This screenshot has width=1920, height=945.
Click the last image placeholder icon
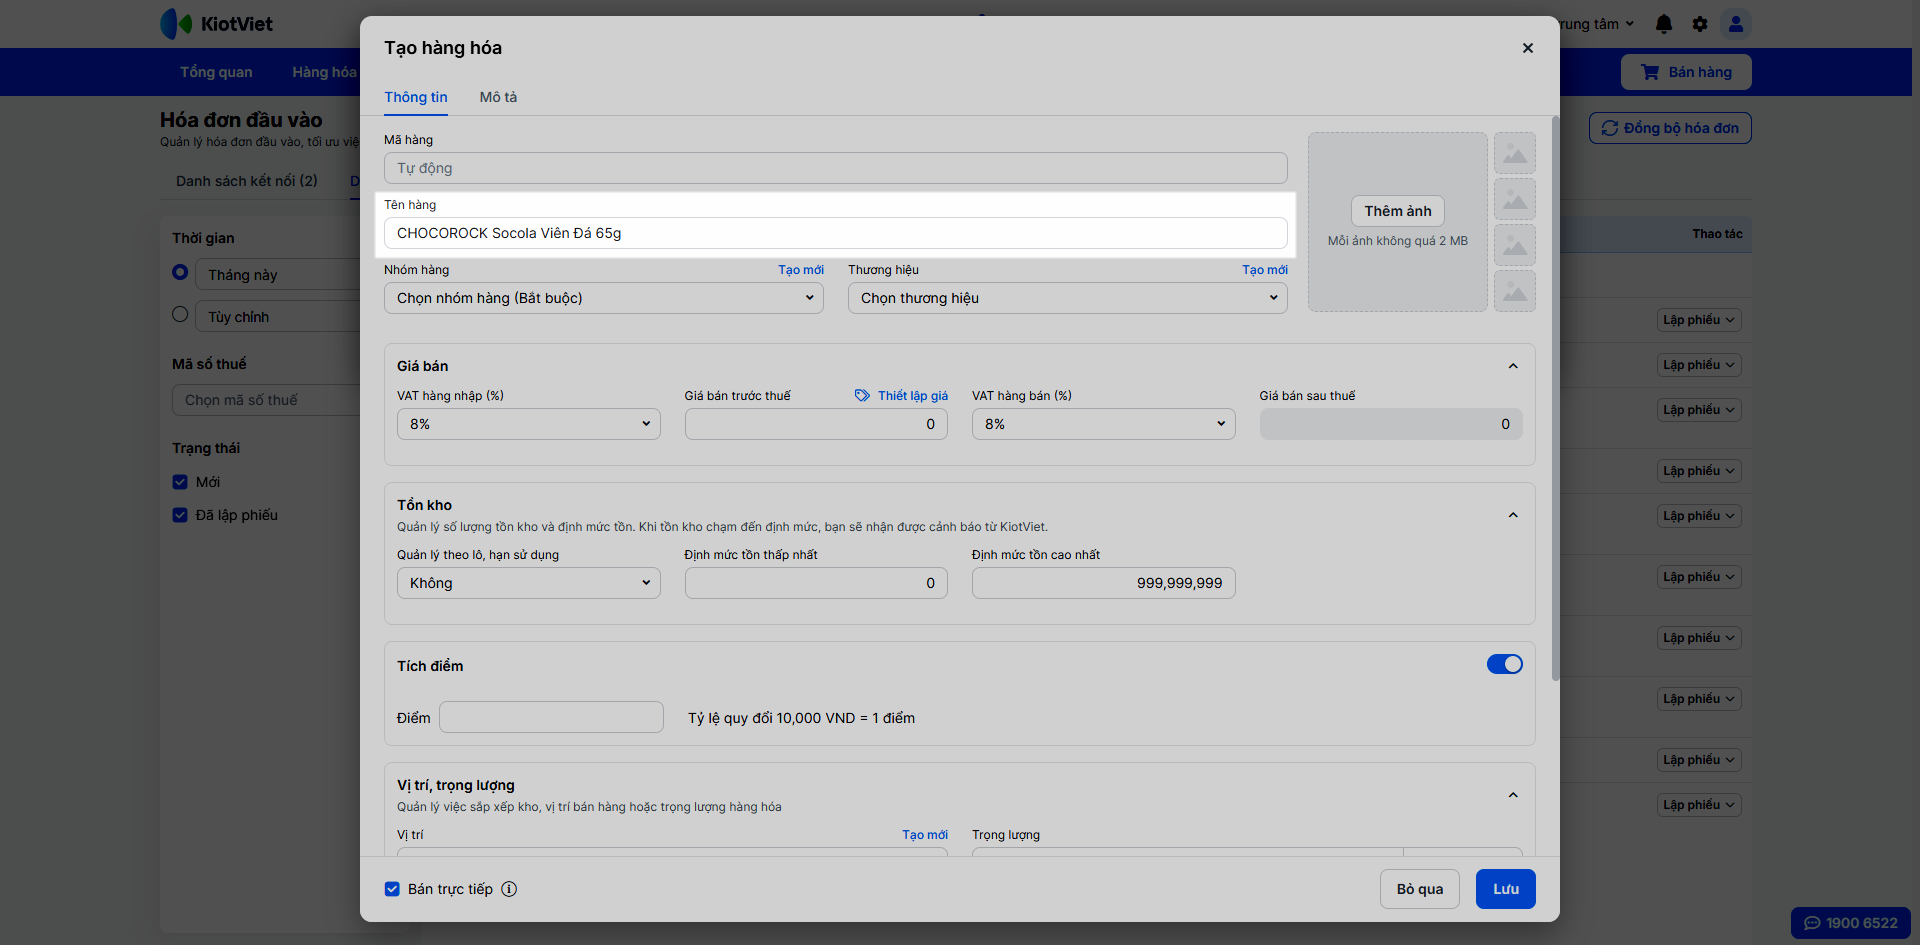click(1514, 292)
